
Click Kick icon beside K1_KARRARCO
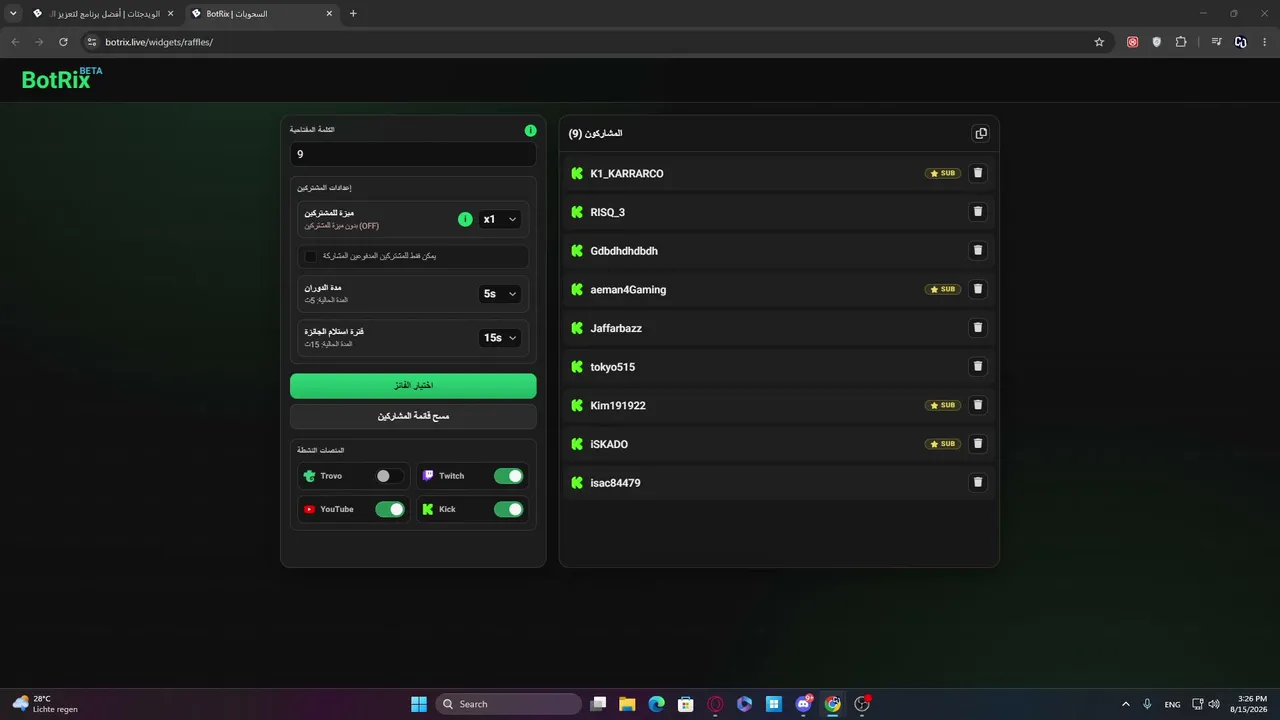pyautogui.click(x=577, y=173)
